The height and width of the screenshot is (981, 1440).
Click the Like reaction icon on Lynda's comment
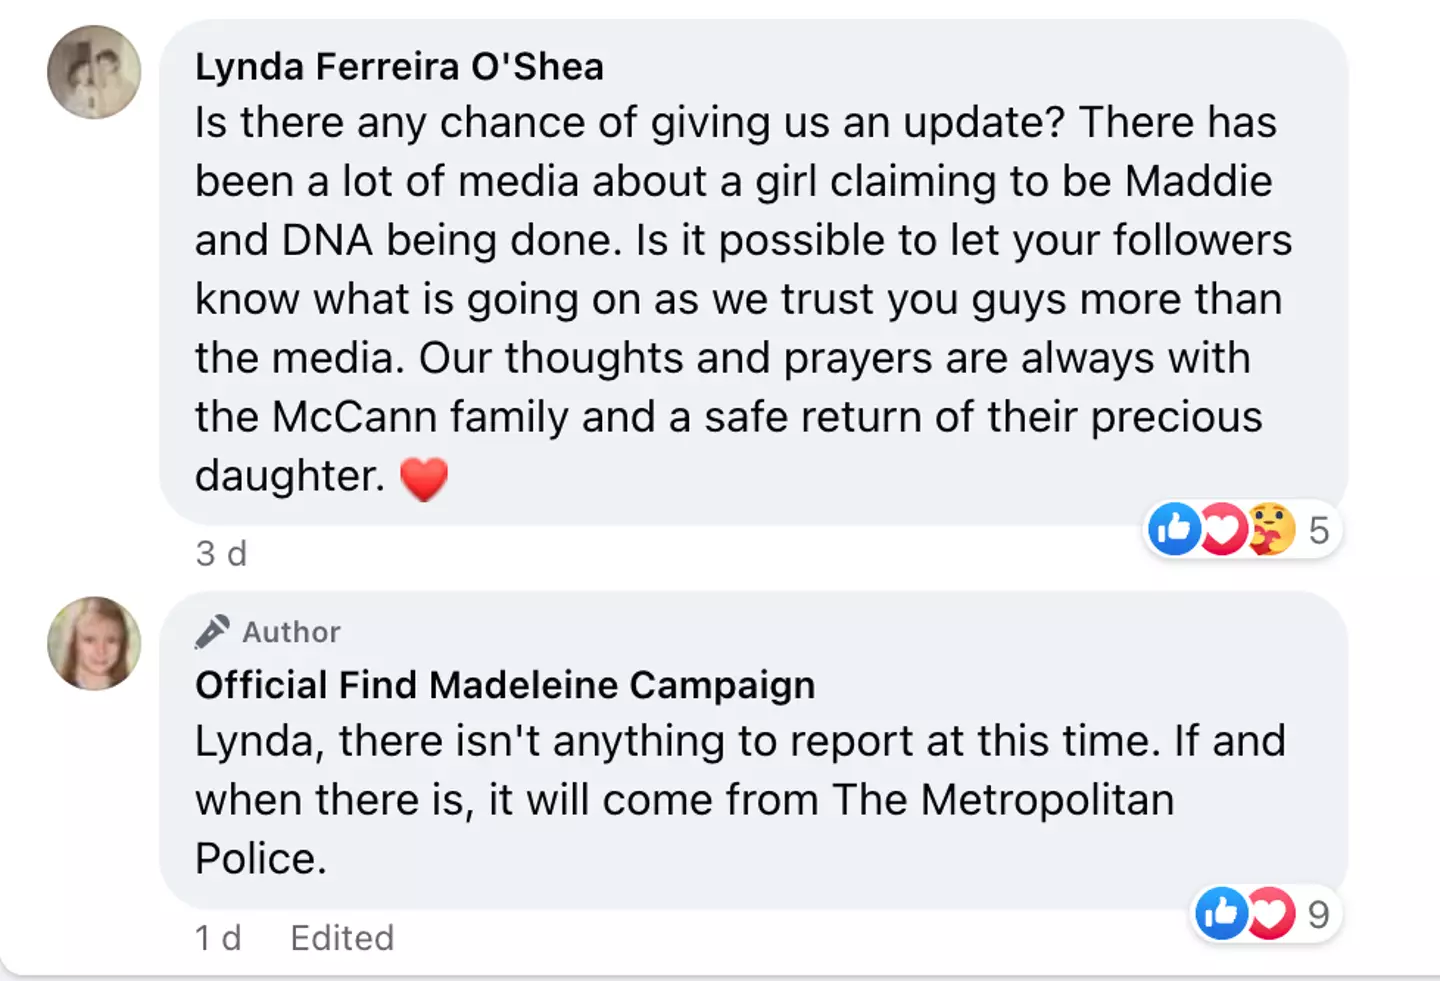coord(1174,528)
